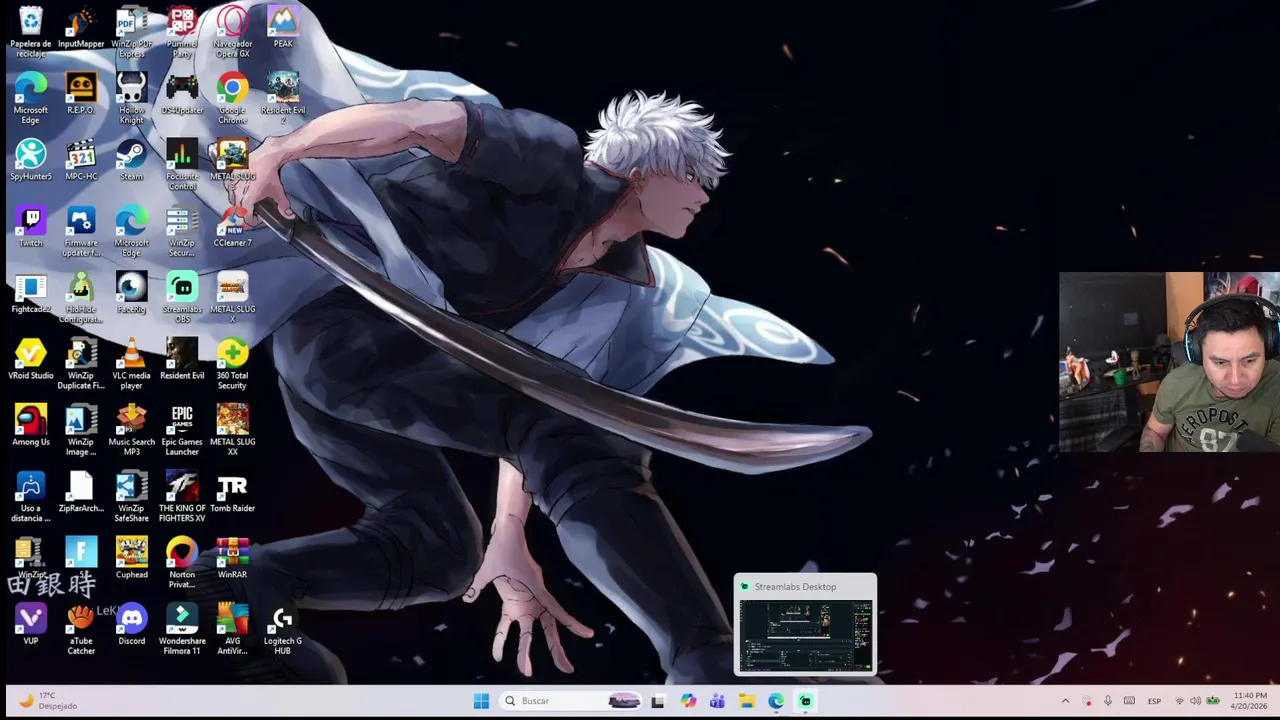This screenshot has width=1280, height=720.
Task: Select Streamlabs OBS desktop shortcut
Action: point(182,297)
